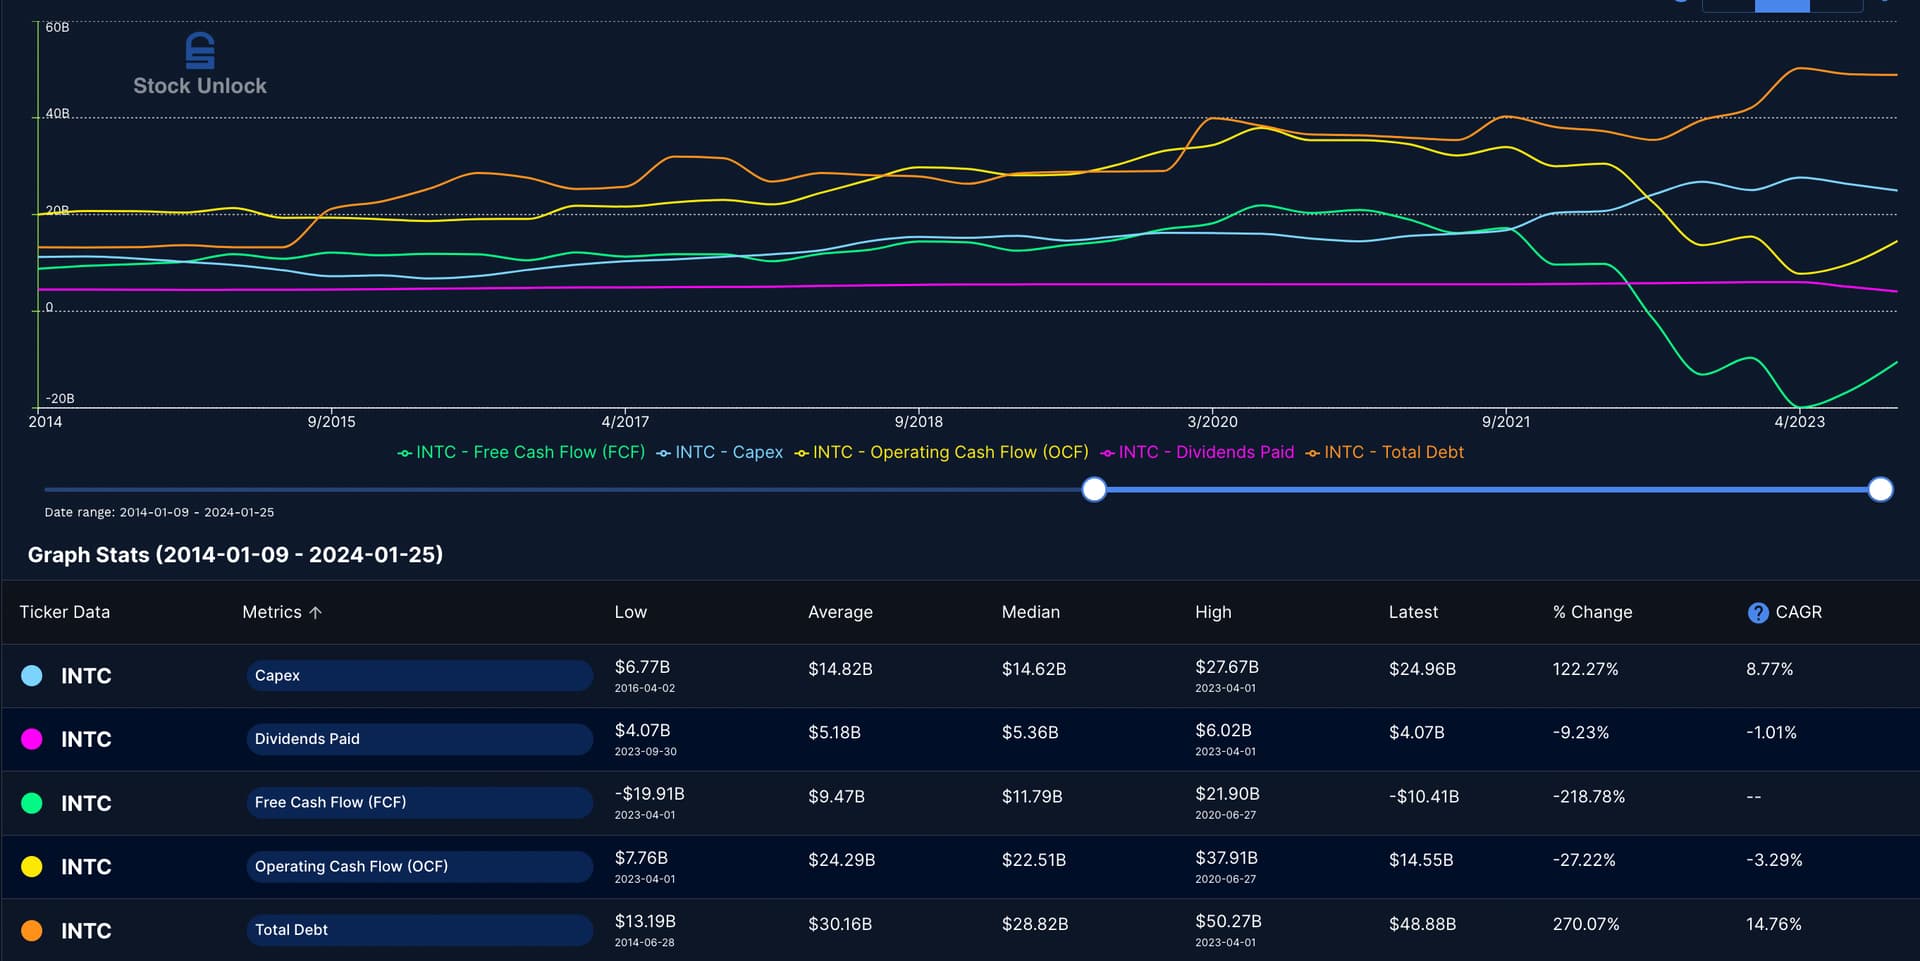Screen dimensions: 1920x961
Task: Toggle the INTC Operating Cash Flow legend entry
Action: click(x=941, y=452)
